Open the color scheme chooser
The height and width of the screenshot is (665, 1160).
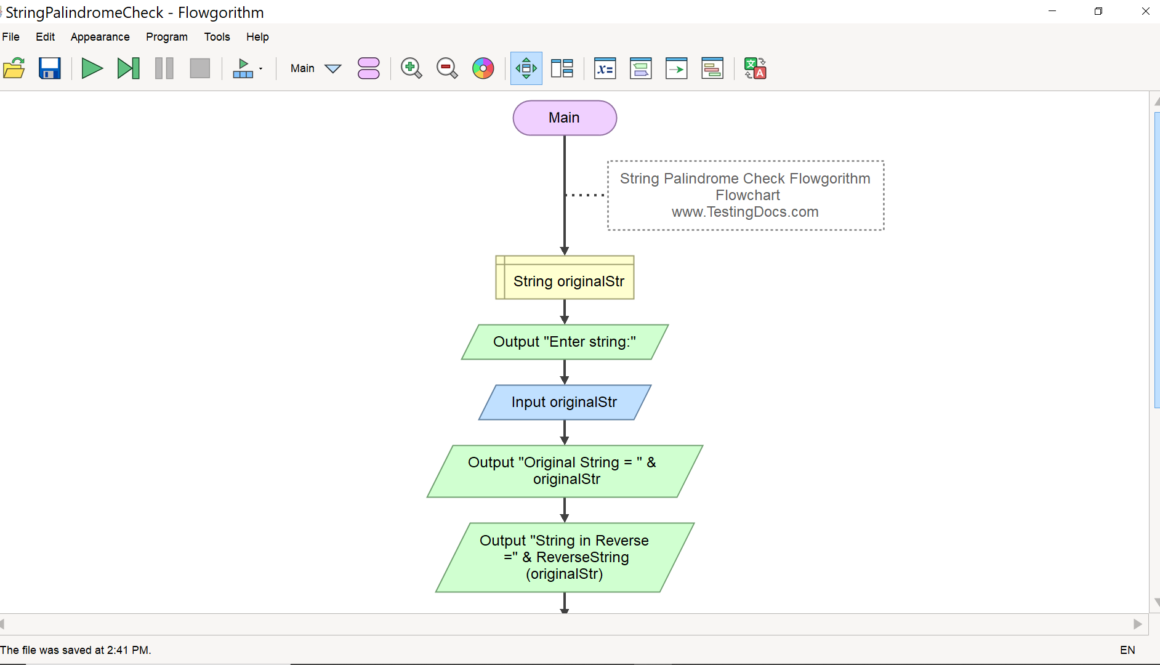tap(483, 69)
